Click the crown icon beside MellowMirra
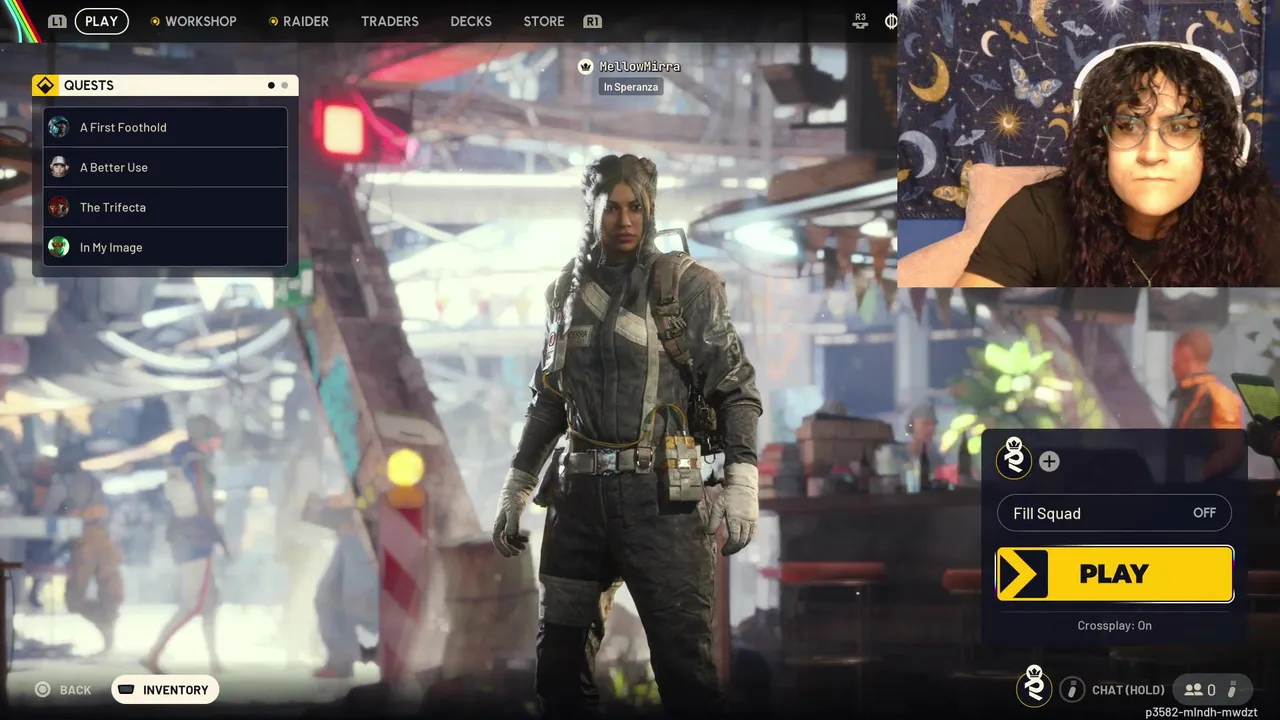The width and height of the screenshot is (1280, 720). 586,66
